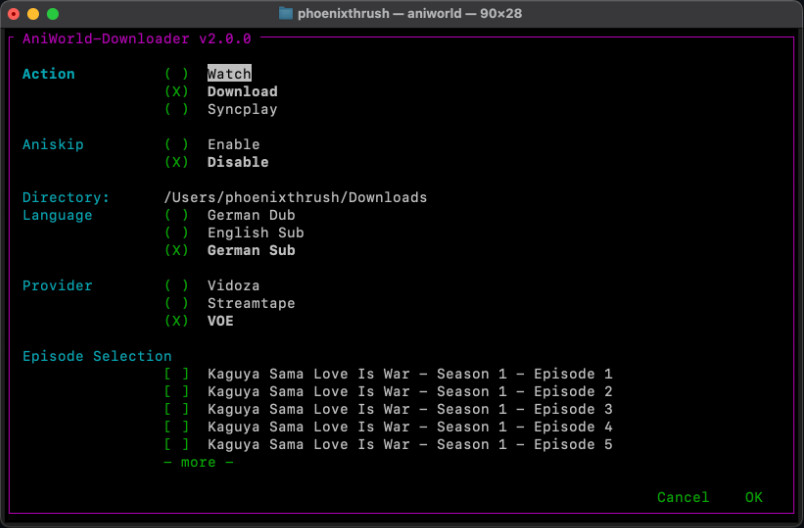Click the folder icon in the title bar

click(286, 13)
